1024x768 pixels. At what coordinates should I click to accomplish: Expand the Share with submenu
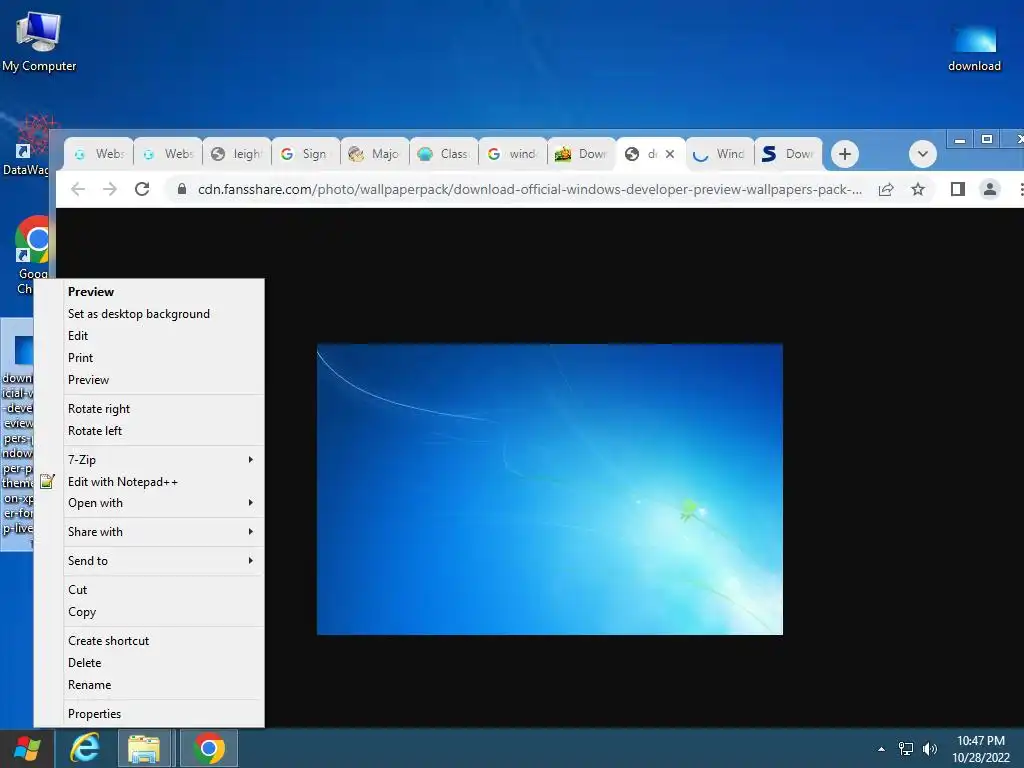point(163,532)
